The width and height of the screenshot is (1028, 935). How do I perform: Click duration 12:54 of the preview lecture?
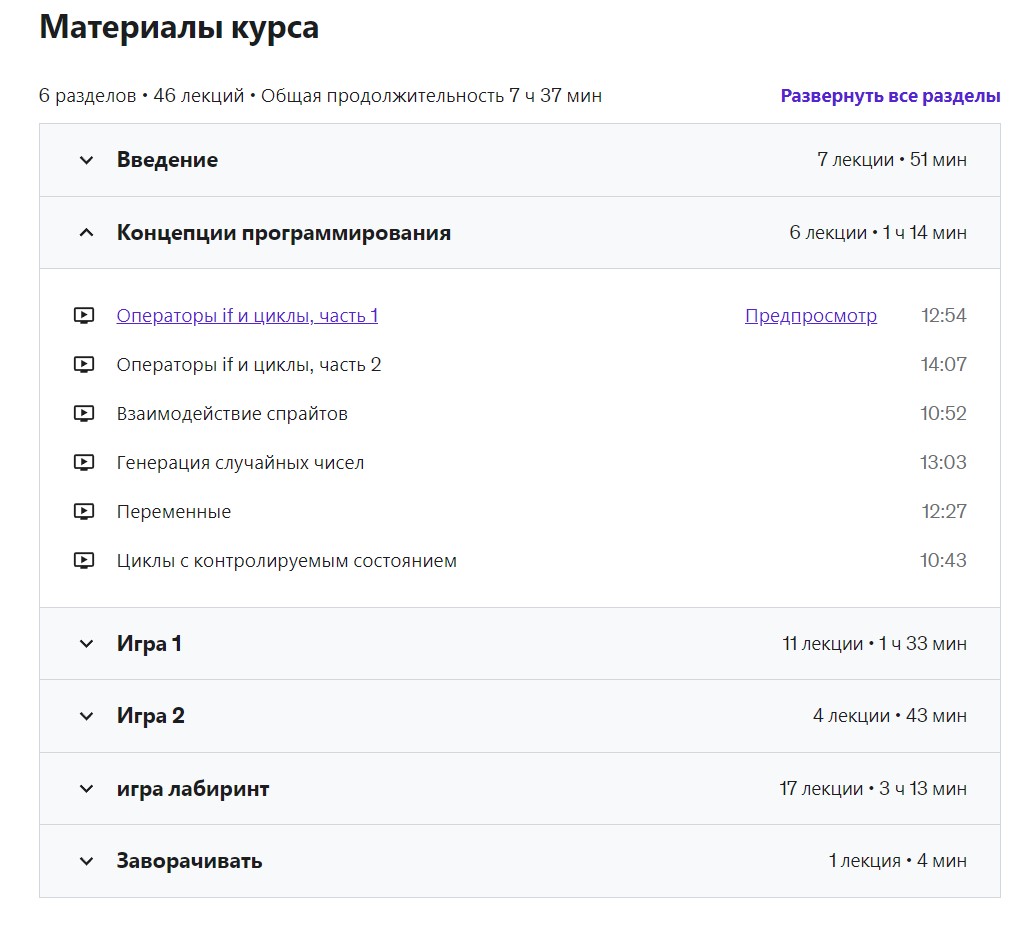coord(946,315)
